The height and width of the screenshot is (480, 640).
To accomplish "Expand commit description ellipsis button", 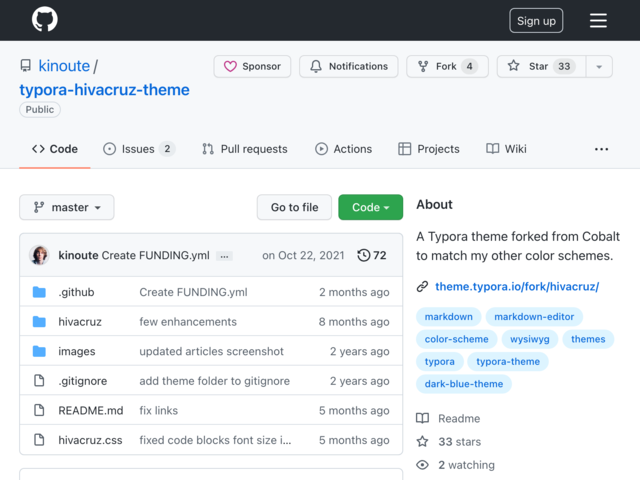I will tap(224, 256).
